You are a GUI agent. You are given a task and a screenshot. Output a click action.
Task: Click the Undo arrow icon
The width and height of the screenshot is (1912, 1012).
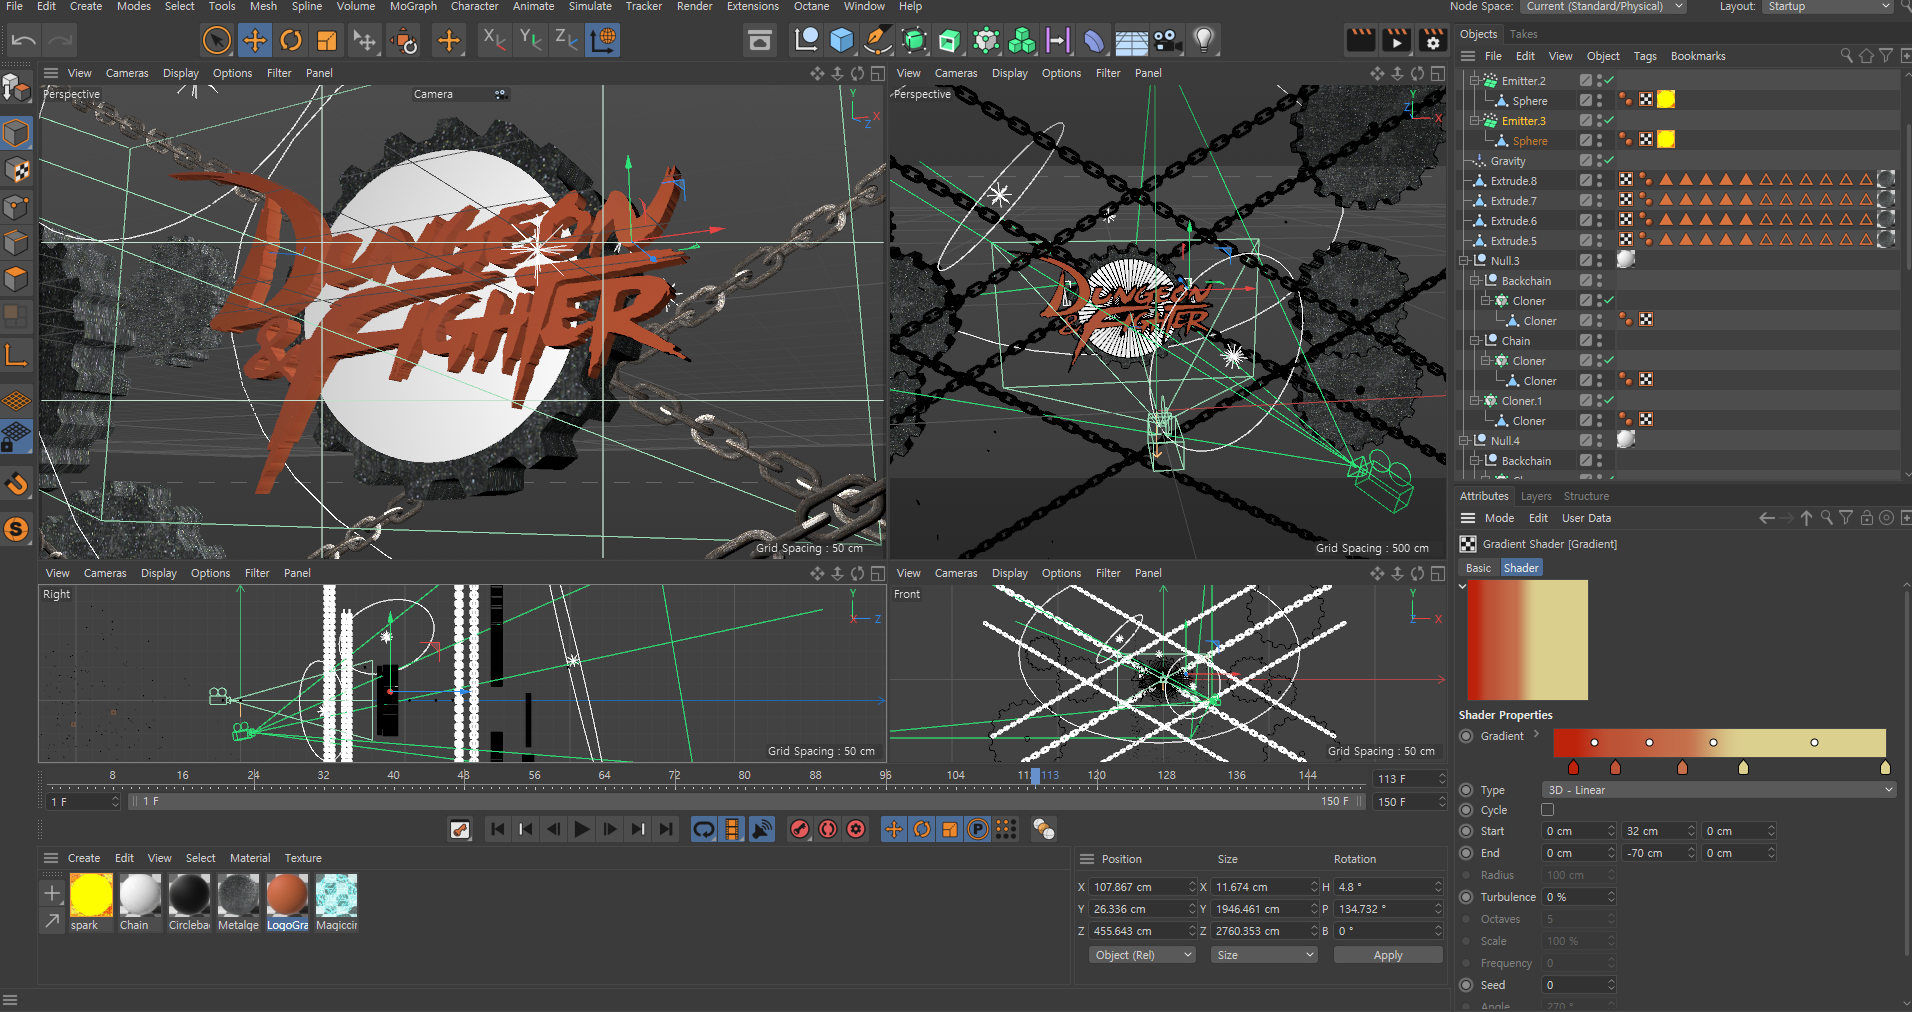24,40
